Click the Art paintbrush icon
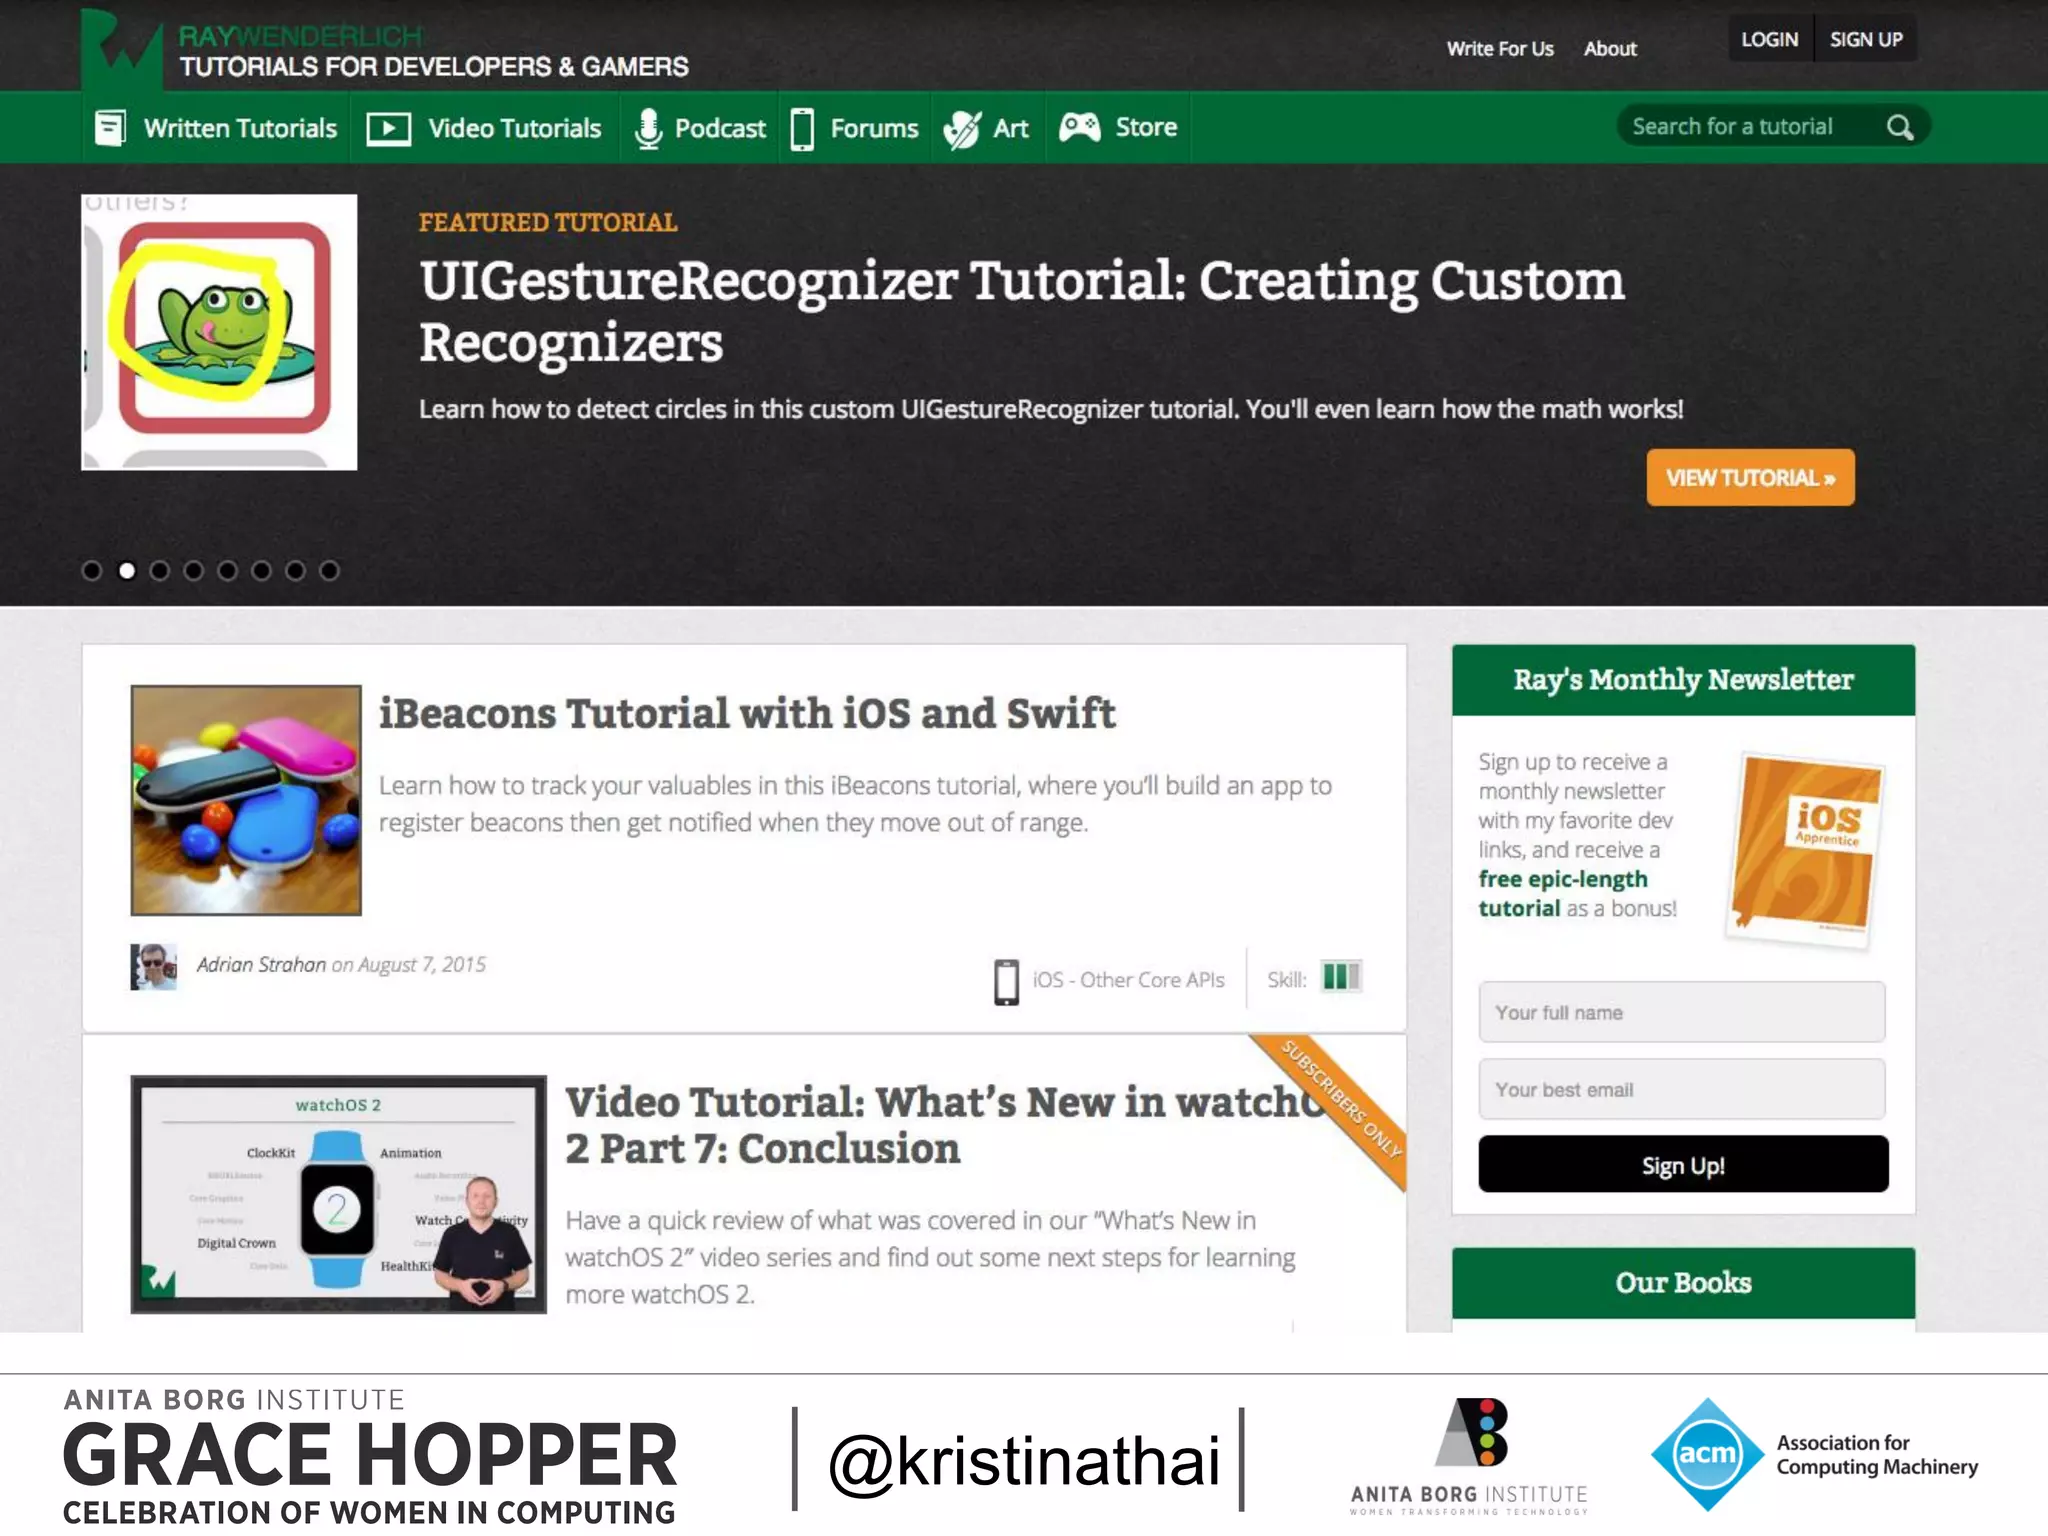 click(962, 129)
